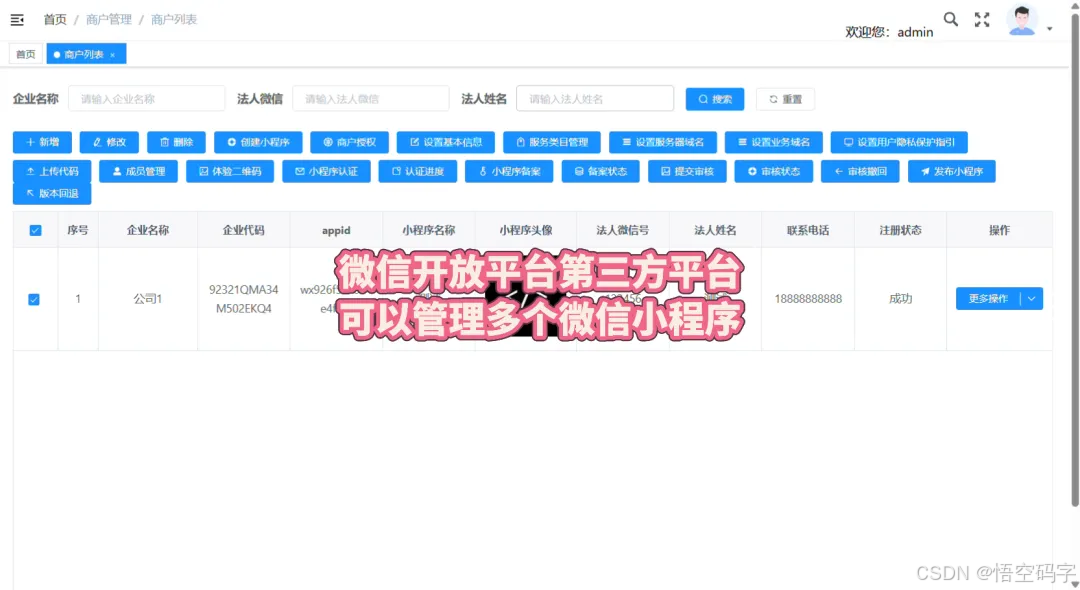The width and height of the screenshot is (1080, 590).
Task: Roll back with 版本回退
Action: point(52,193)
